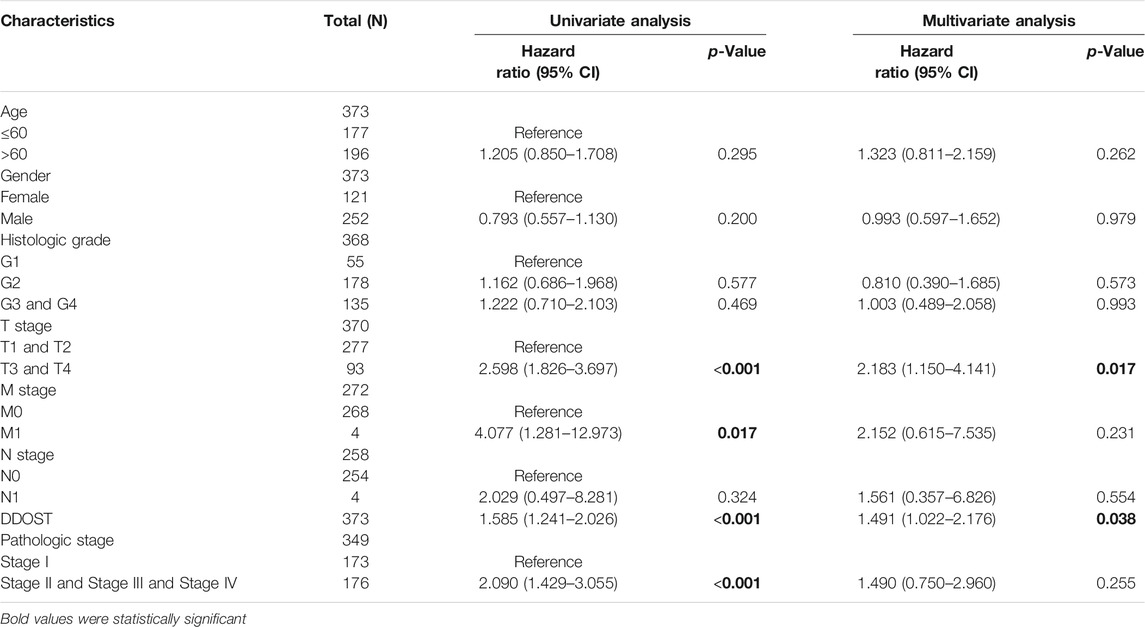Image resolution: width=1145 pixels, height=627 pixels.
Task: Select the "N0" row label
Action: (x=10, y=477)
